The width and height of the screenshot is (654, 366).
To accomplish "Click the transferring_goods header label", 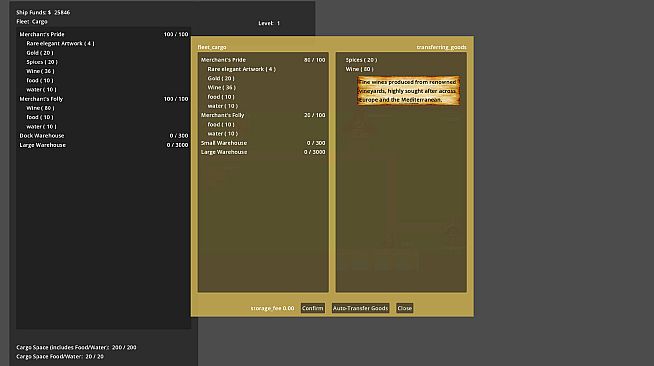I will click(x=441, y=47).
